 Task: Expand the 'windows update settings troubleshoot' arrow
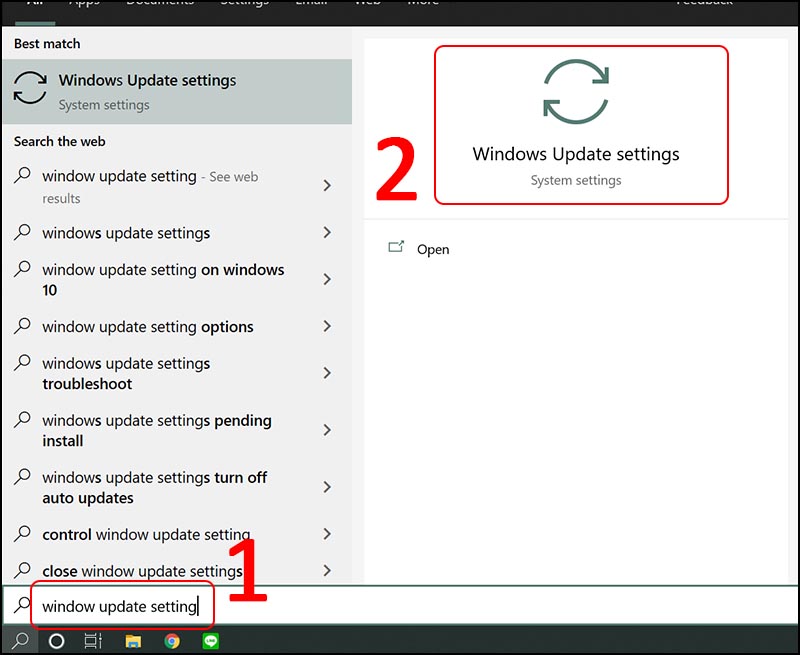(327, 373)
